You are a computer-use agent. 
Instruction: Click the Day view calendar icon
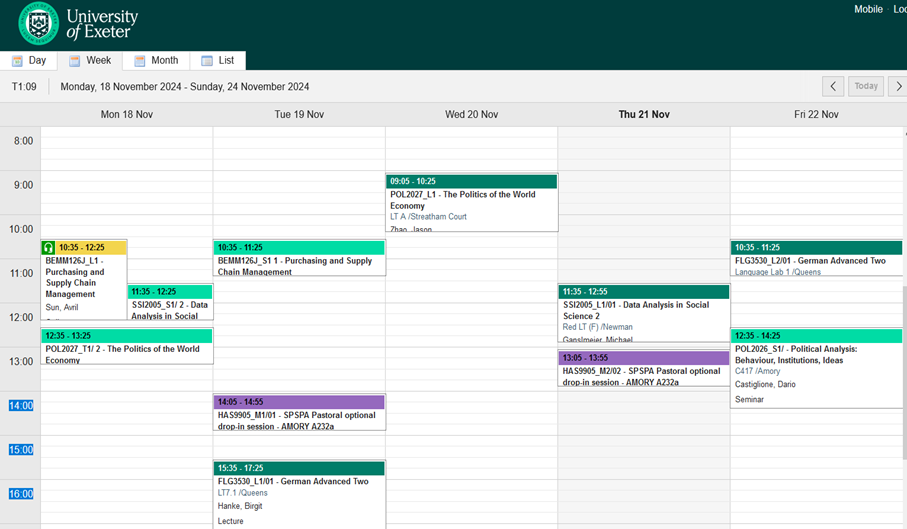point(17,61)
